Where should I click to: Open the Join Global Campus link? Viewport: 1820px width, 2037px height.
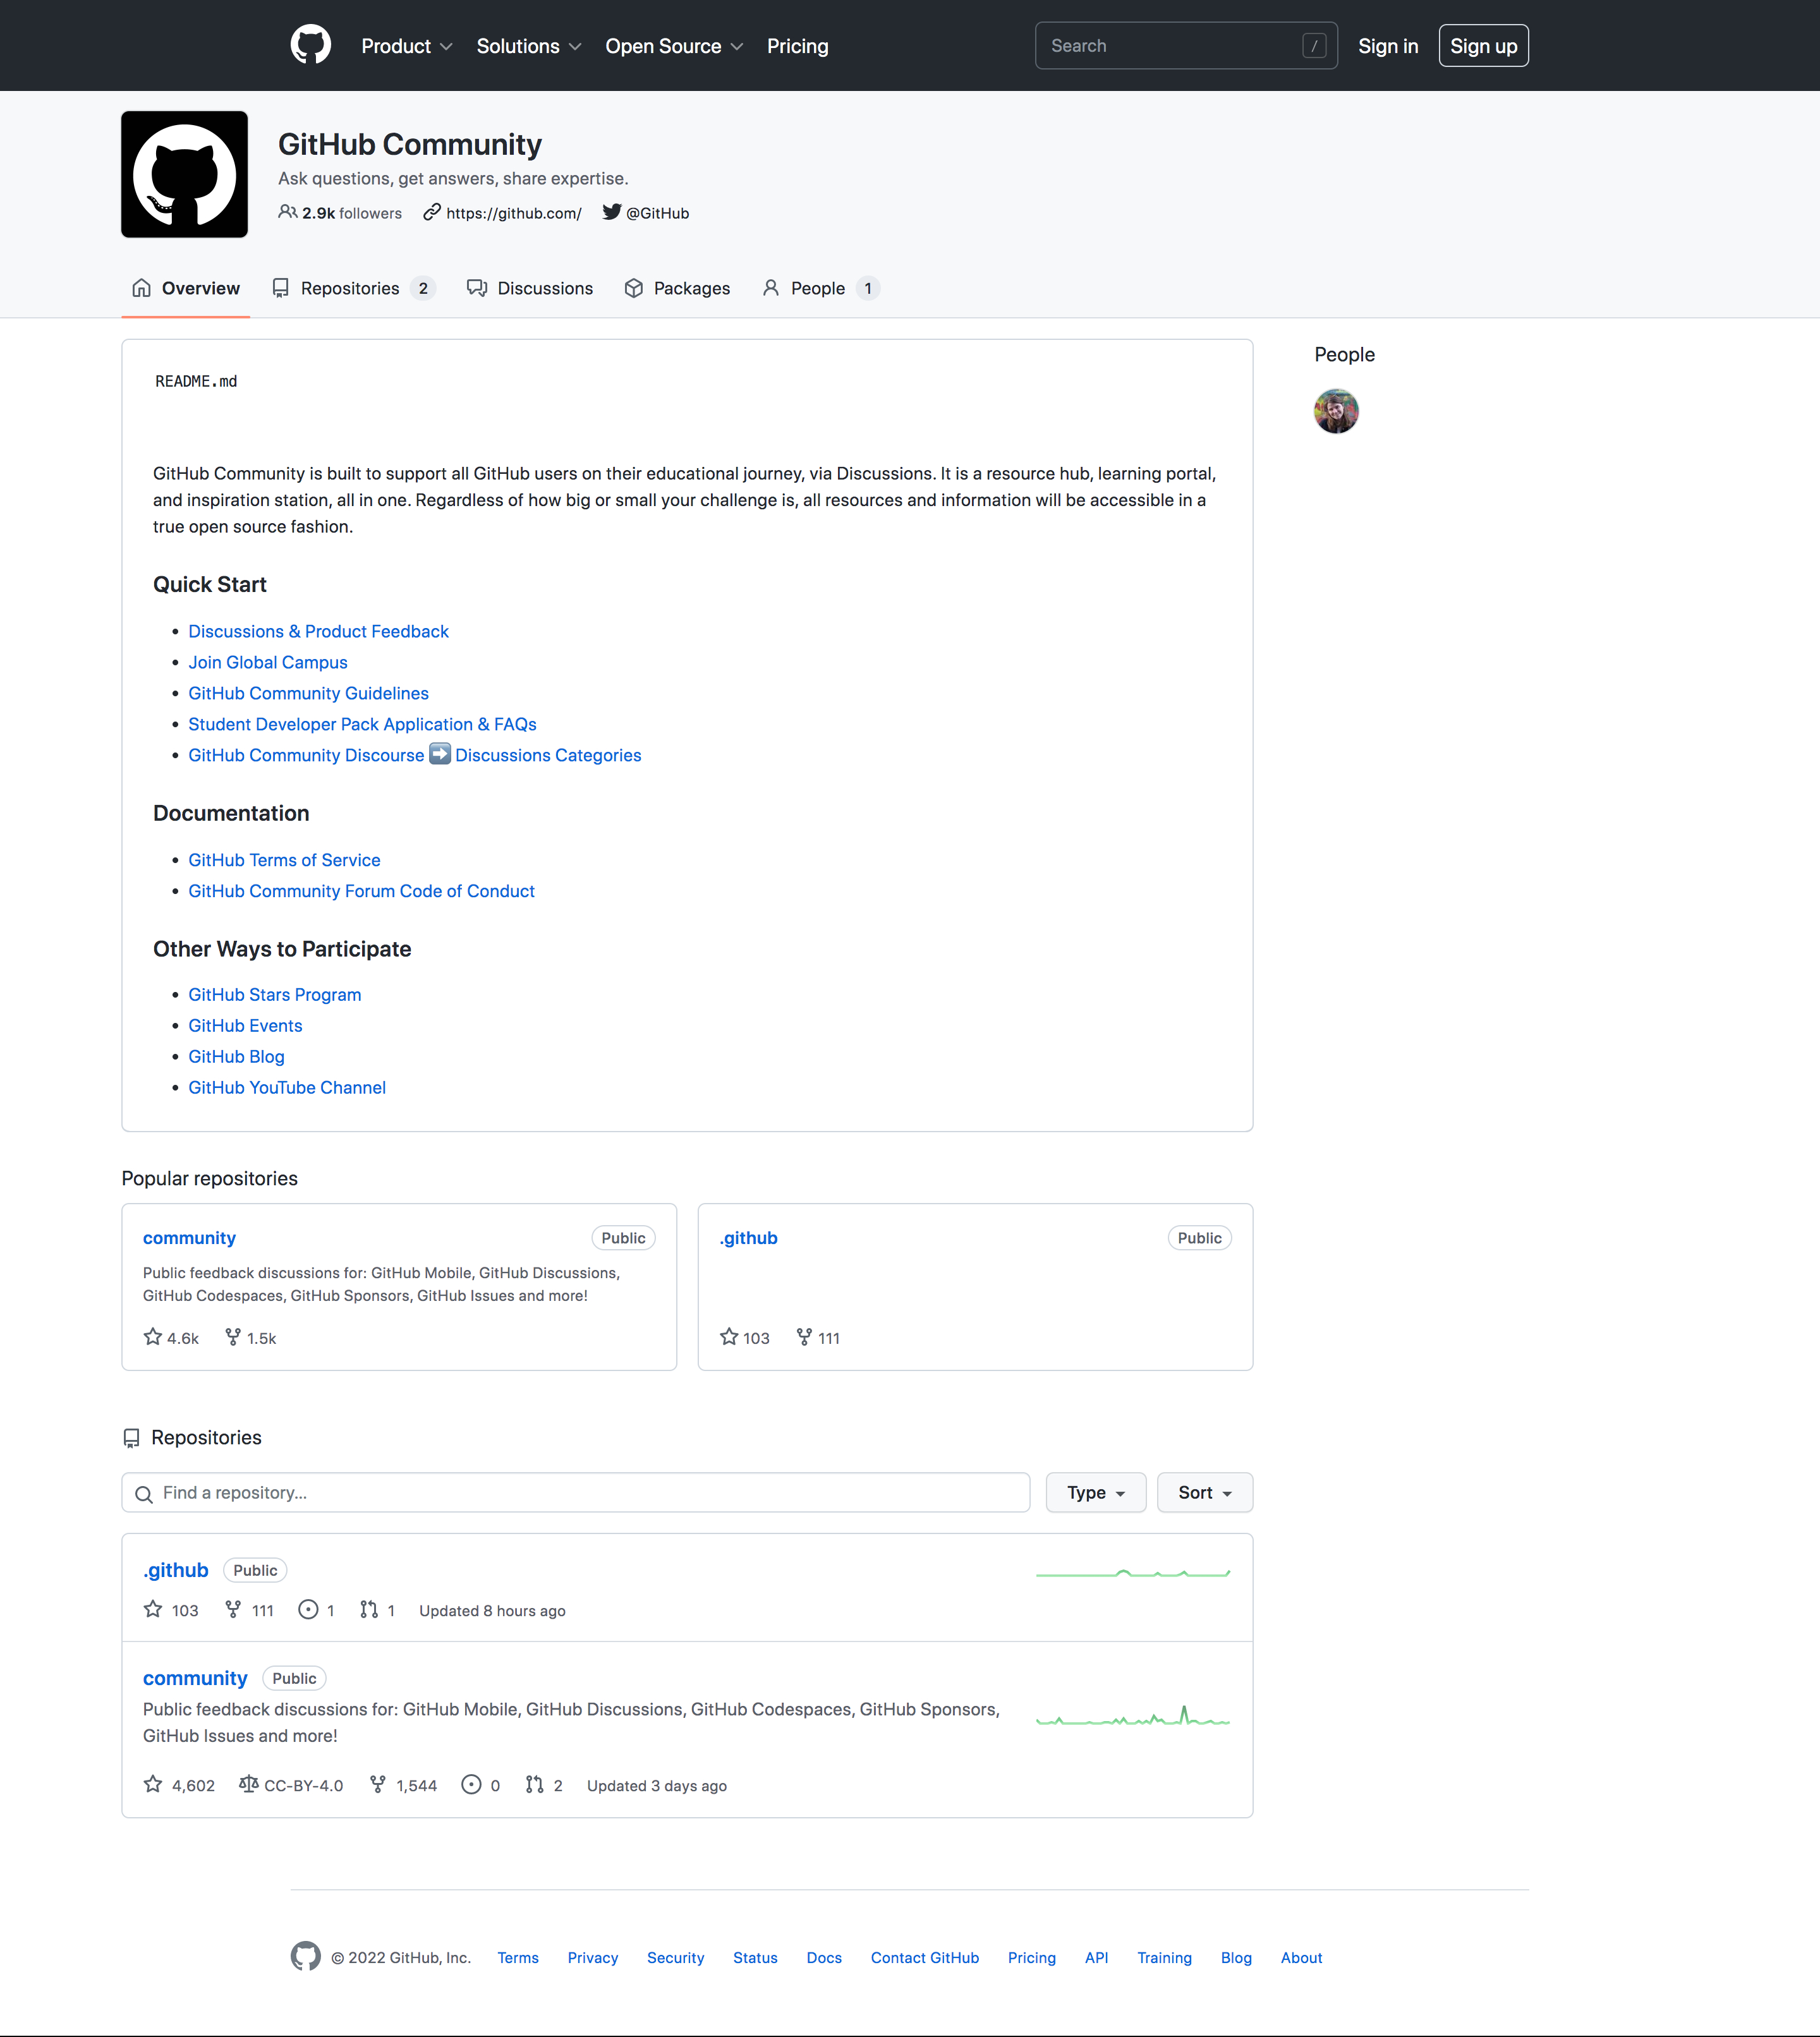click(x=268, y=662)
